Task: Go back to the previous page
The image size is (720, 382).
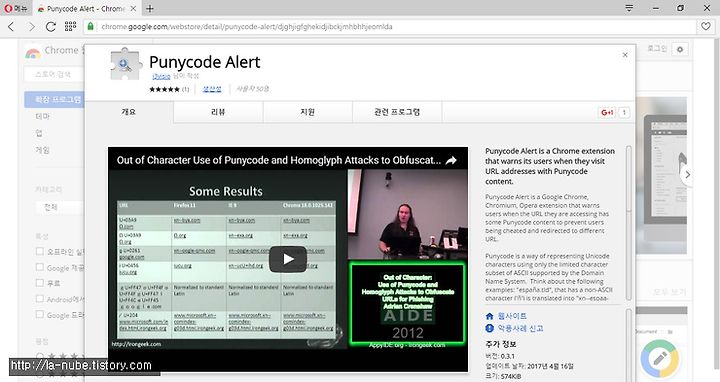Action: tap(11, 27)
